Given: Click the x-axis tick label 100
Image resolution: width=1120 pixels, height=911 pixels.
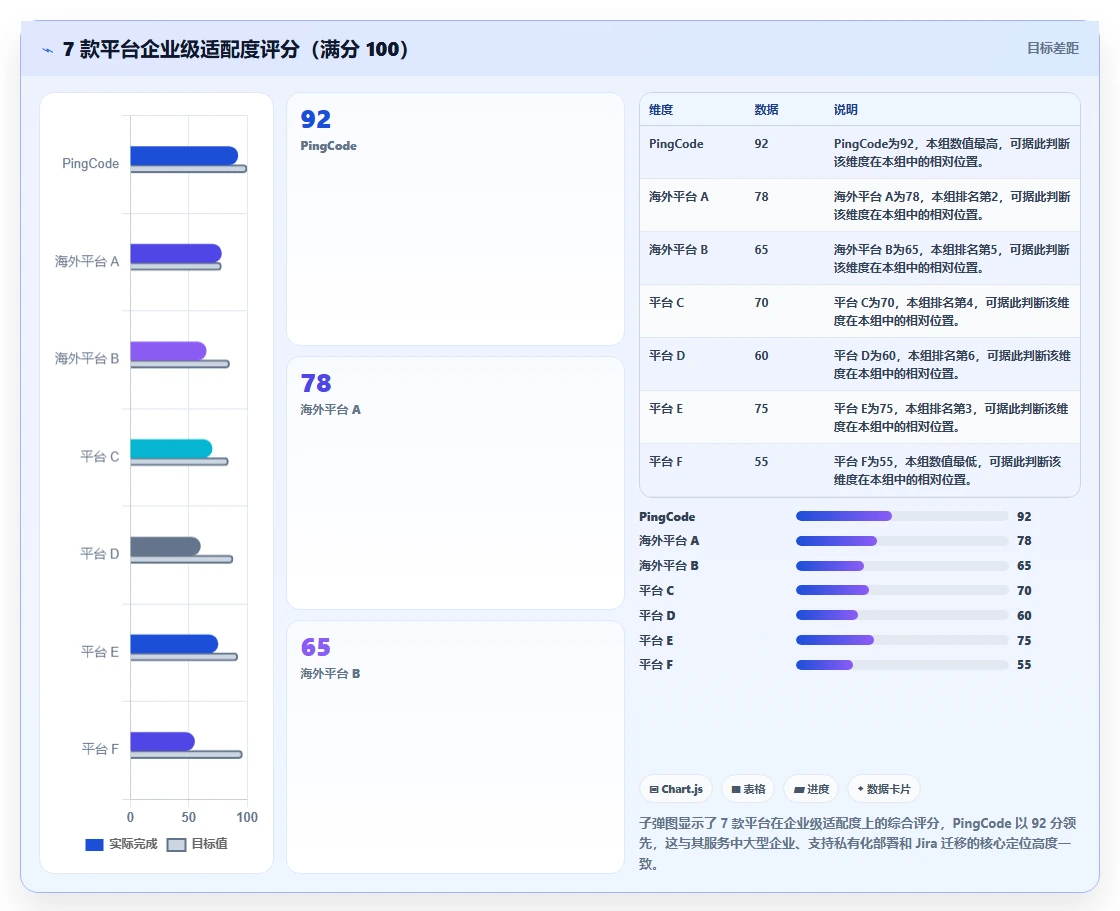Looking at the screenshot, I should click(x=247, y=817).
